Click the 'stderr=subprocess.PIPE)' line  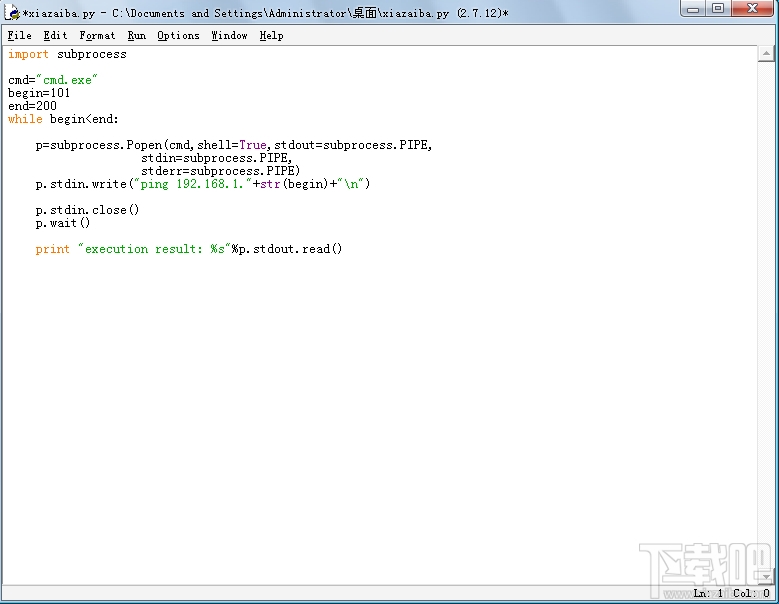[221, 171]
